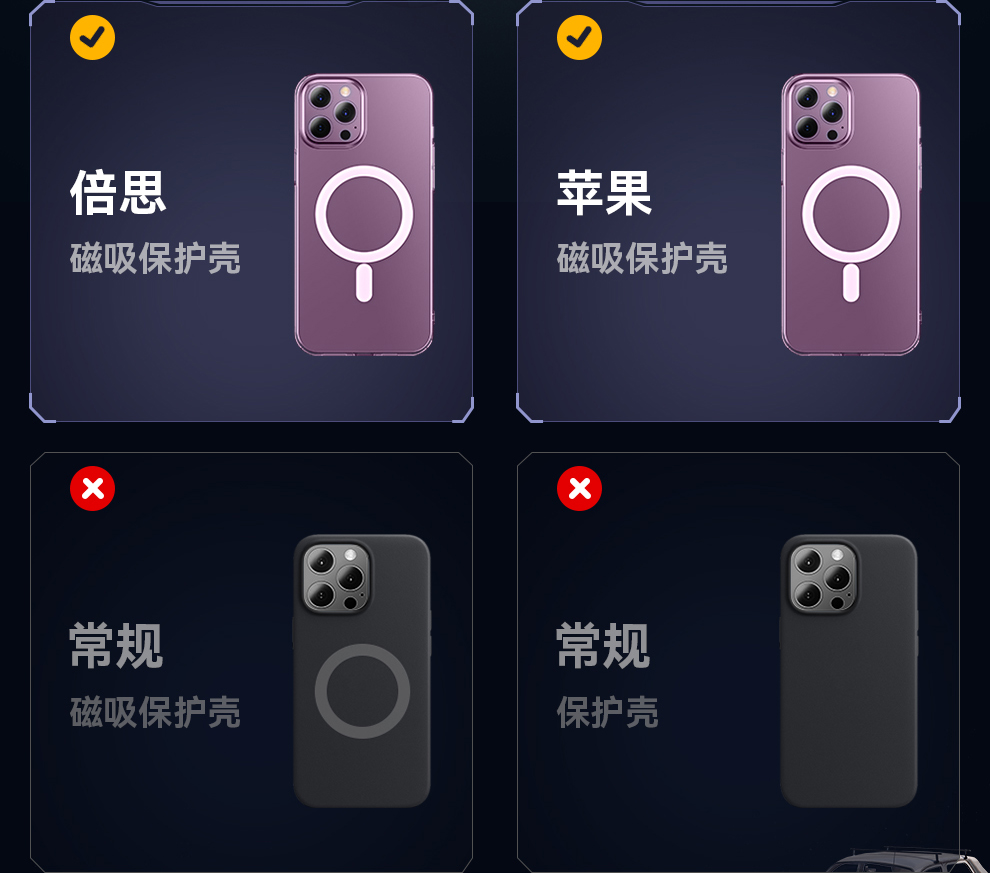990x873 pixels.
Task: Click the gray magnetic ring on the black case
Action: tap(362, 691)
